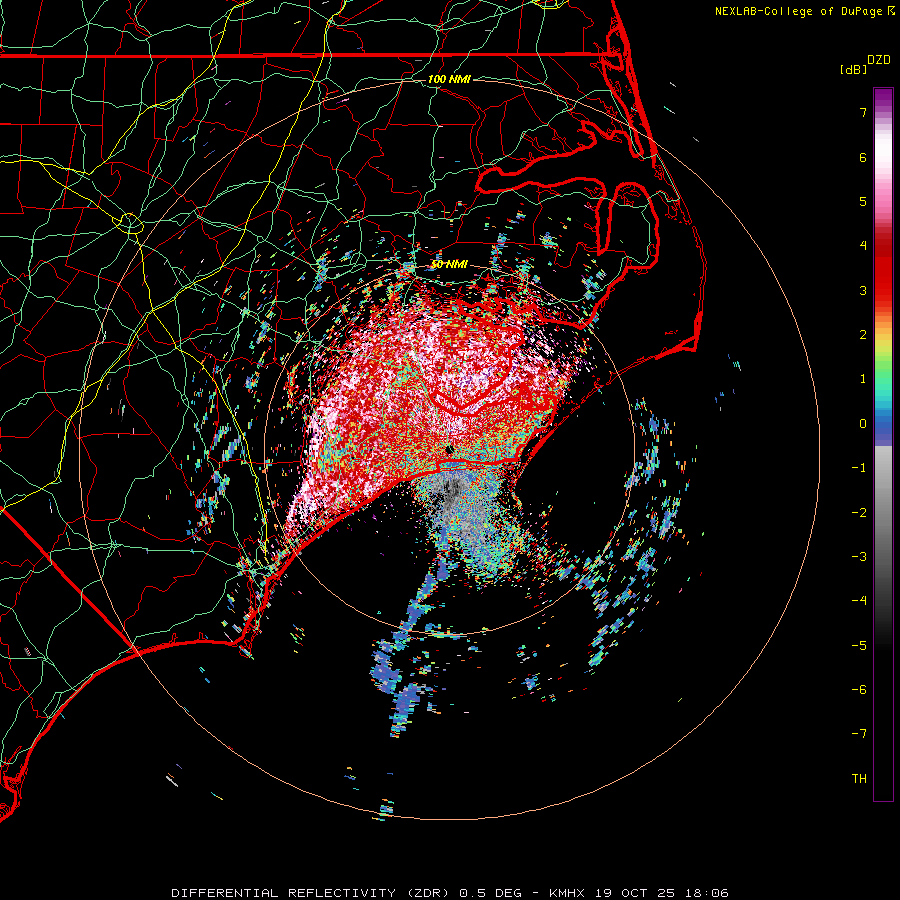Click the circular highway loop on map
The height and width of the screenshot is (900, 900).
[x=130, y=223]
